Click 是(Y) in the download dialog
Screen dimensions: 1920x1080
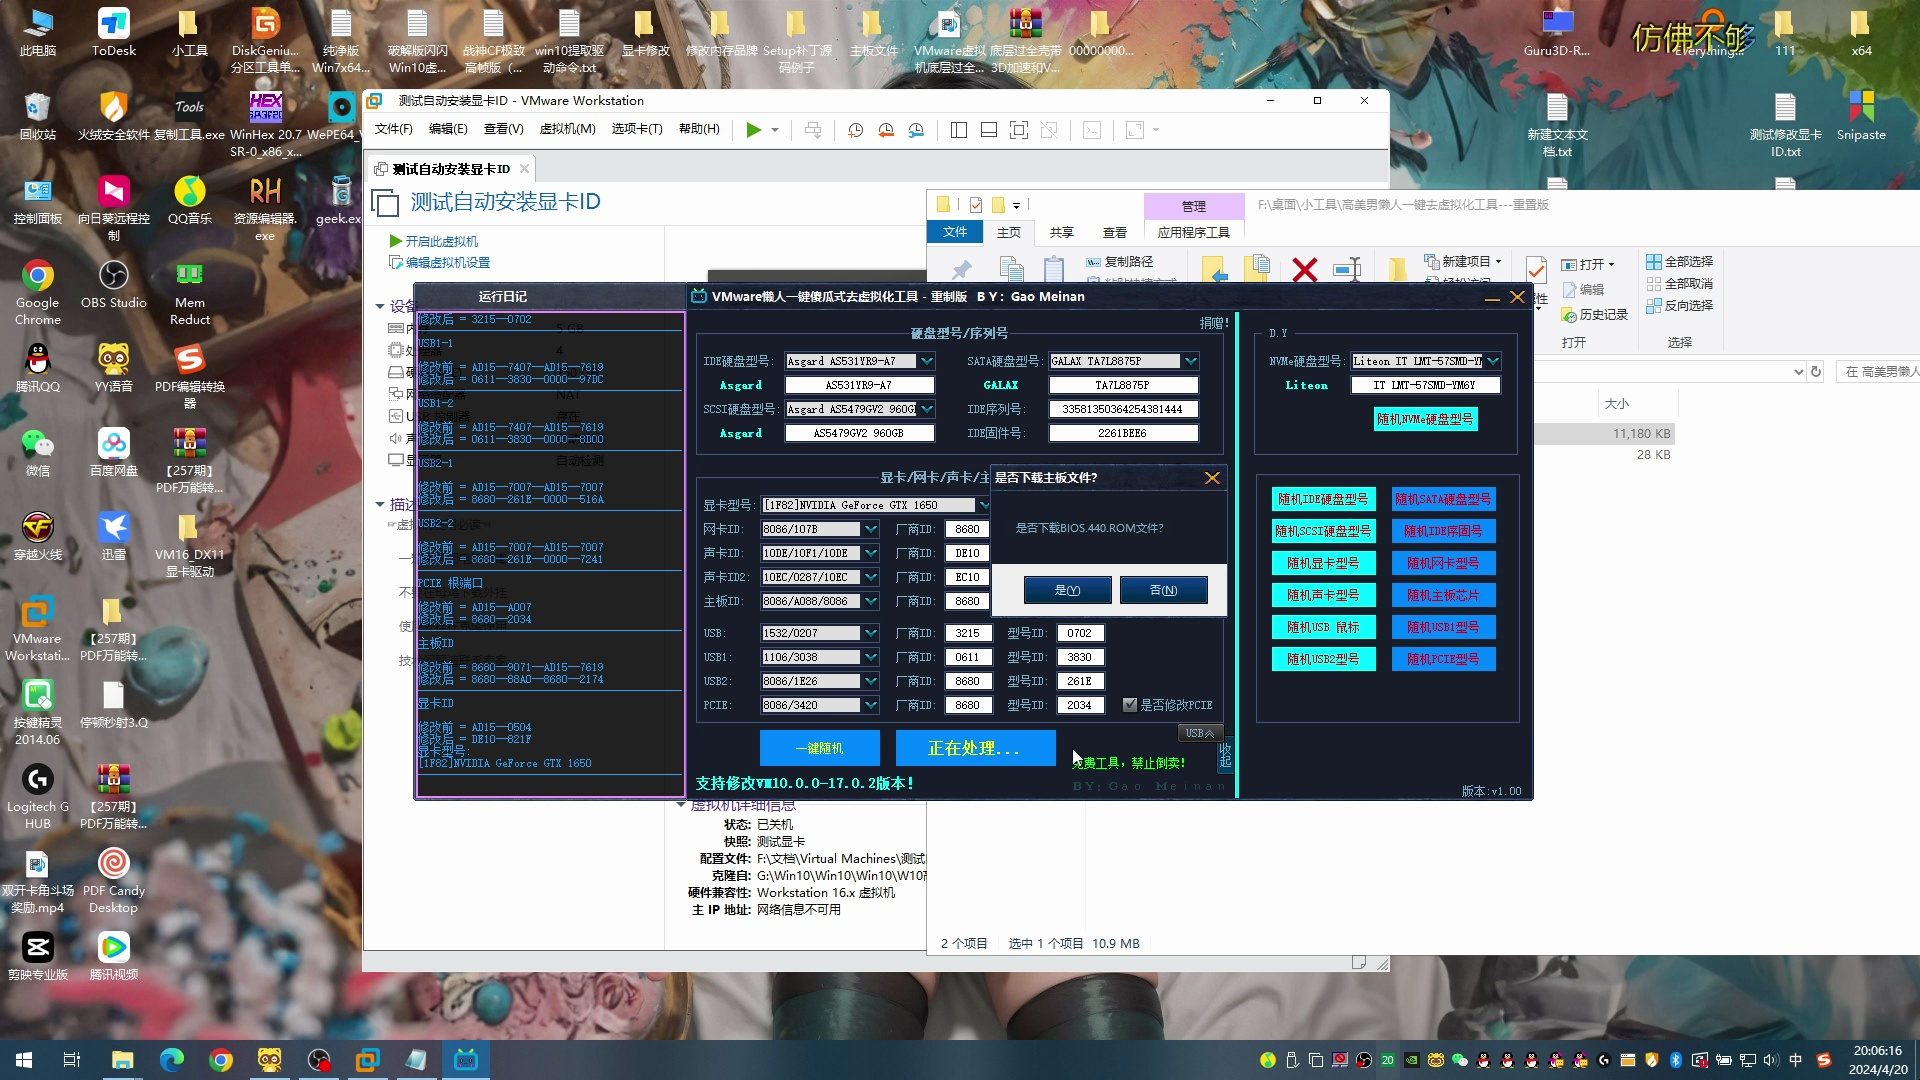pyautogui.click(x=1068, y=590)
